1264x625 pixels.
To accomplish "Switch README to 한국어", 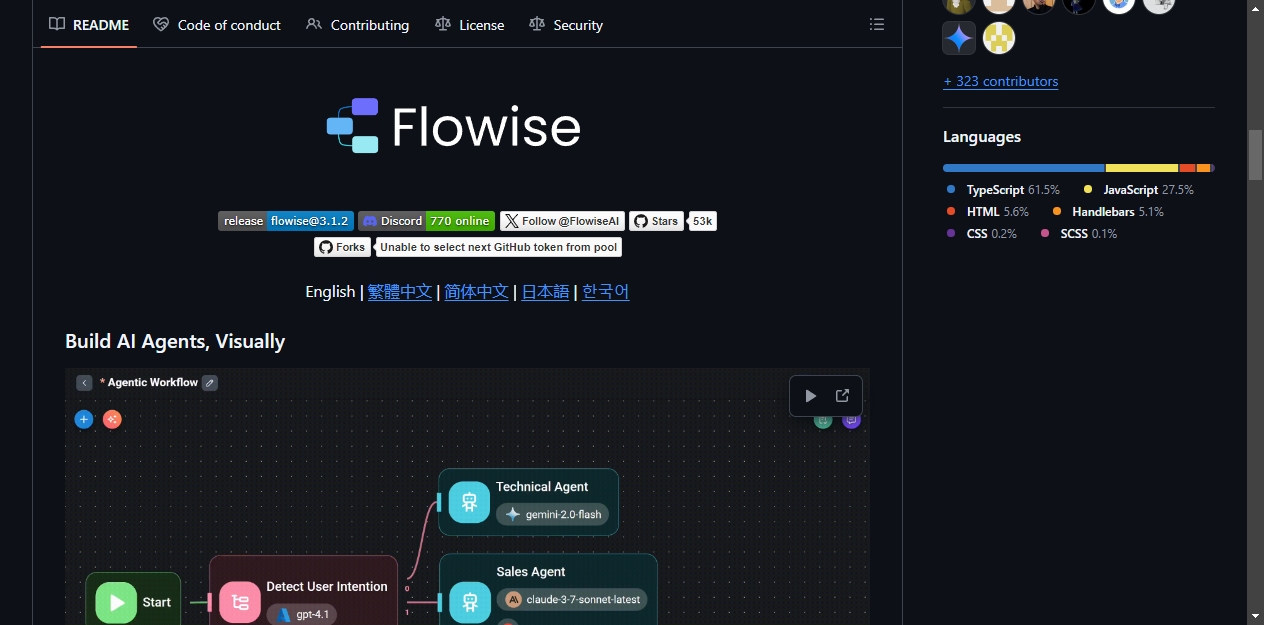I will point(606,291).
